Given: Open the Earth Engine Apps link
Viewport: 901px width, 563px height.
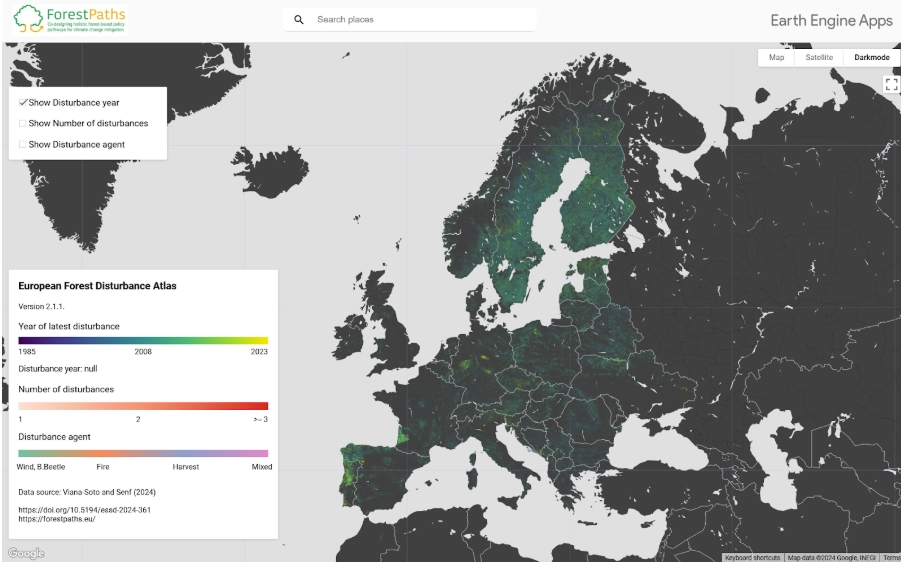Looking at the screenshot, I should tap(831, 21).
